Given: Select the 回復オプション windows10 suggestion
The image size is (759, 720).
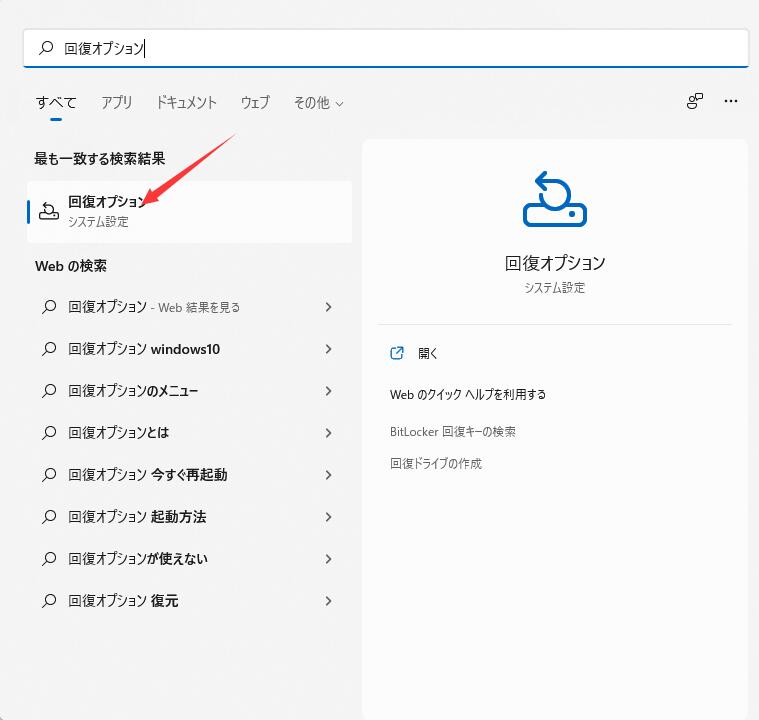Looking at the screenshot, I should pos(189,349).
